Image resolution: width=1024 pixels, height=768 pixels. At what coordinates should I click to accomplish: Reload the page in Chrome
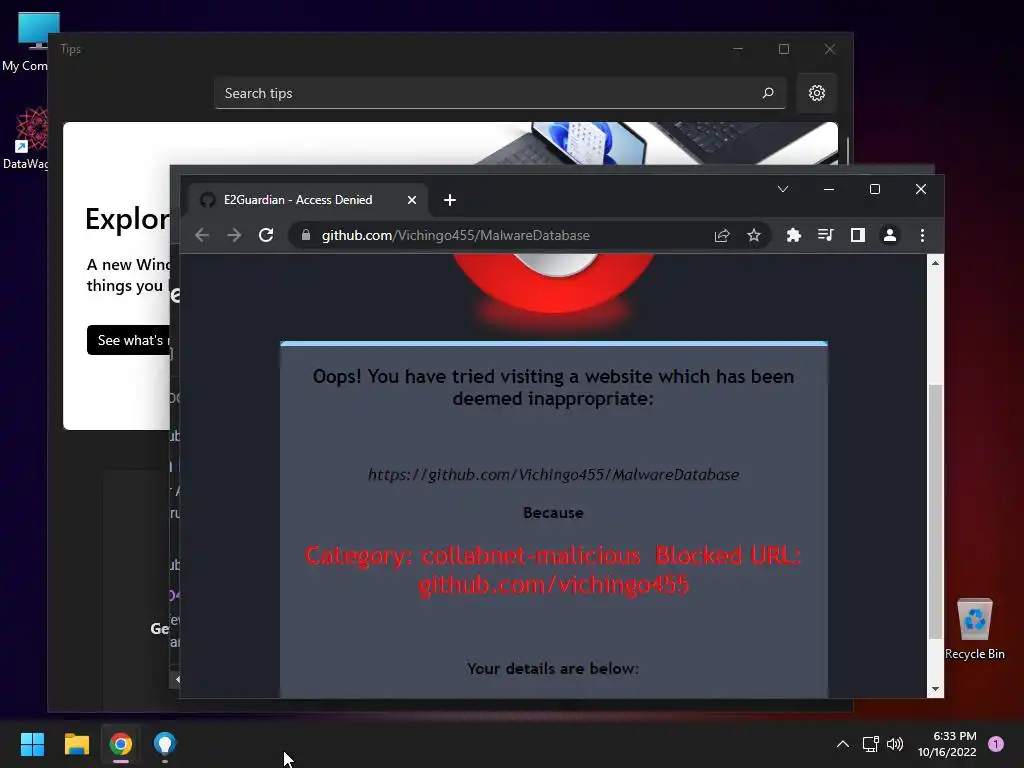pos(266,235)
